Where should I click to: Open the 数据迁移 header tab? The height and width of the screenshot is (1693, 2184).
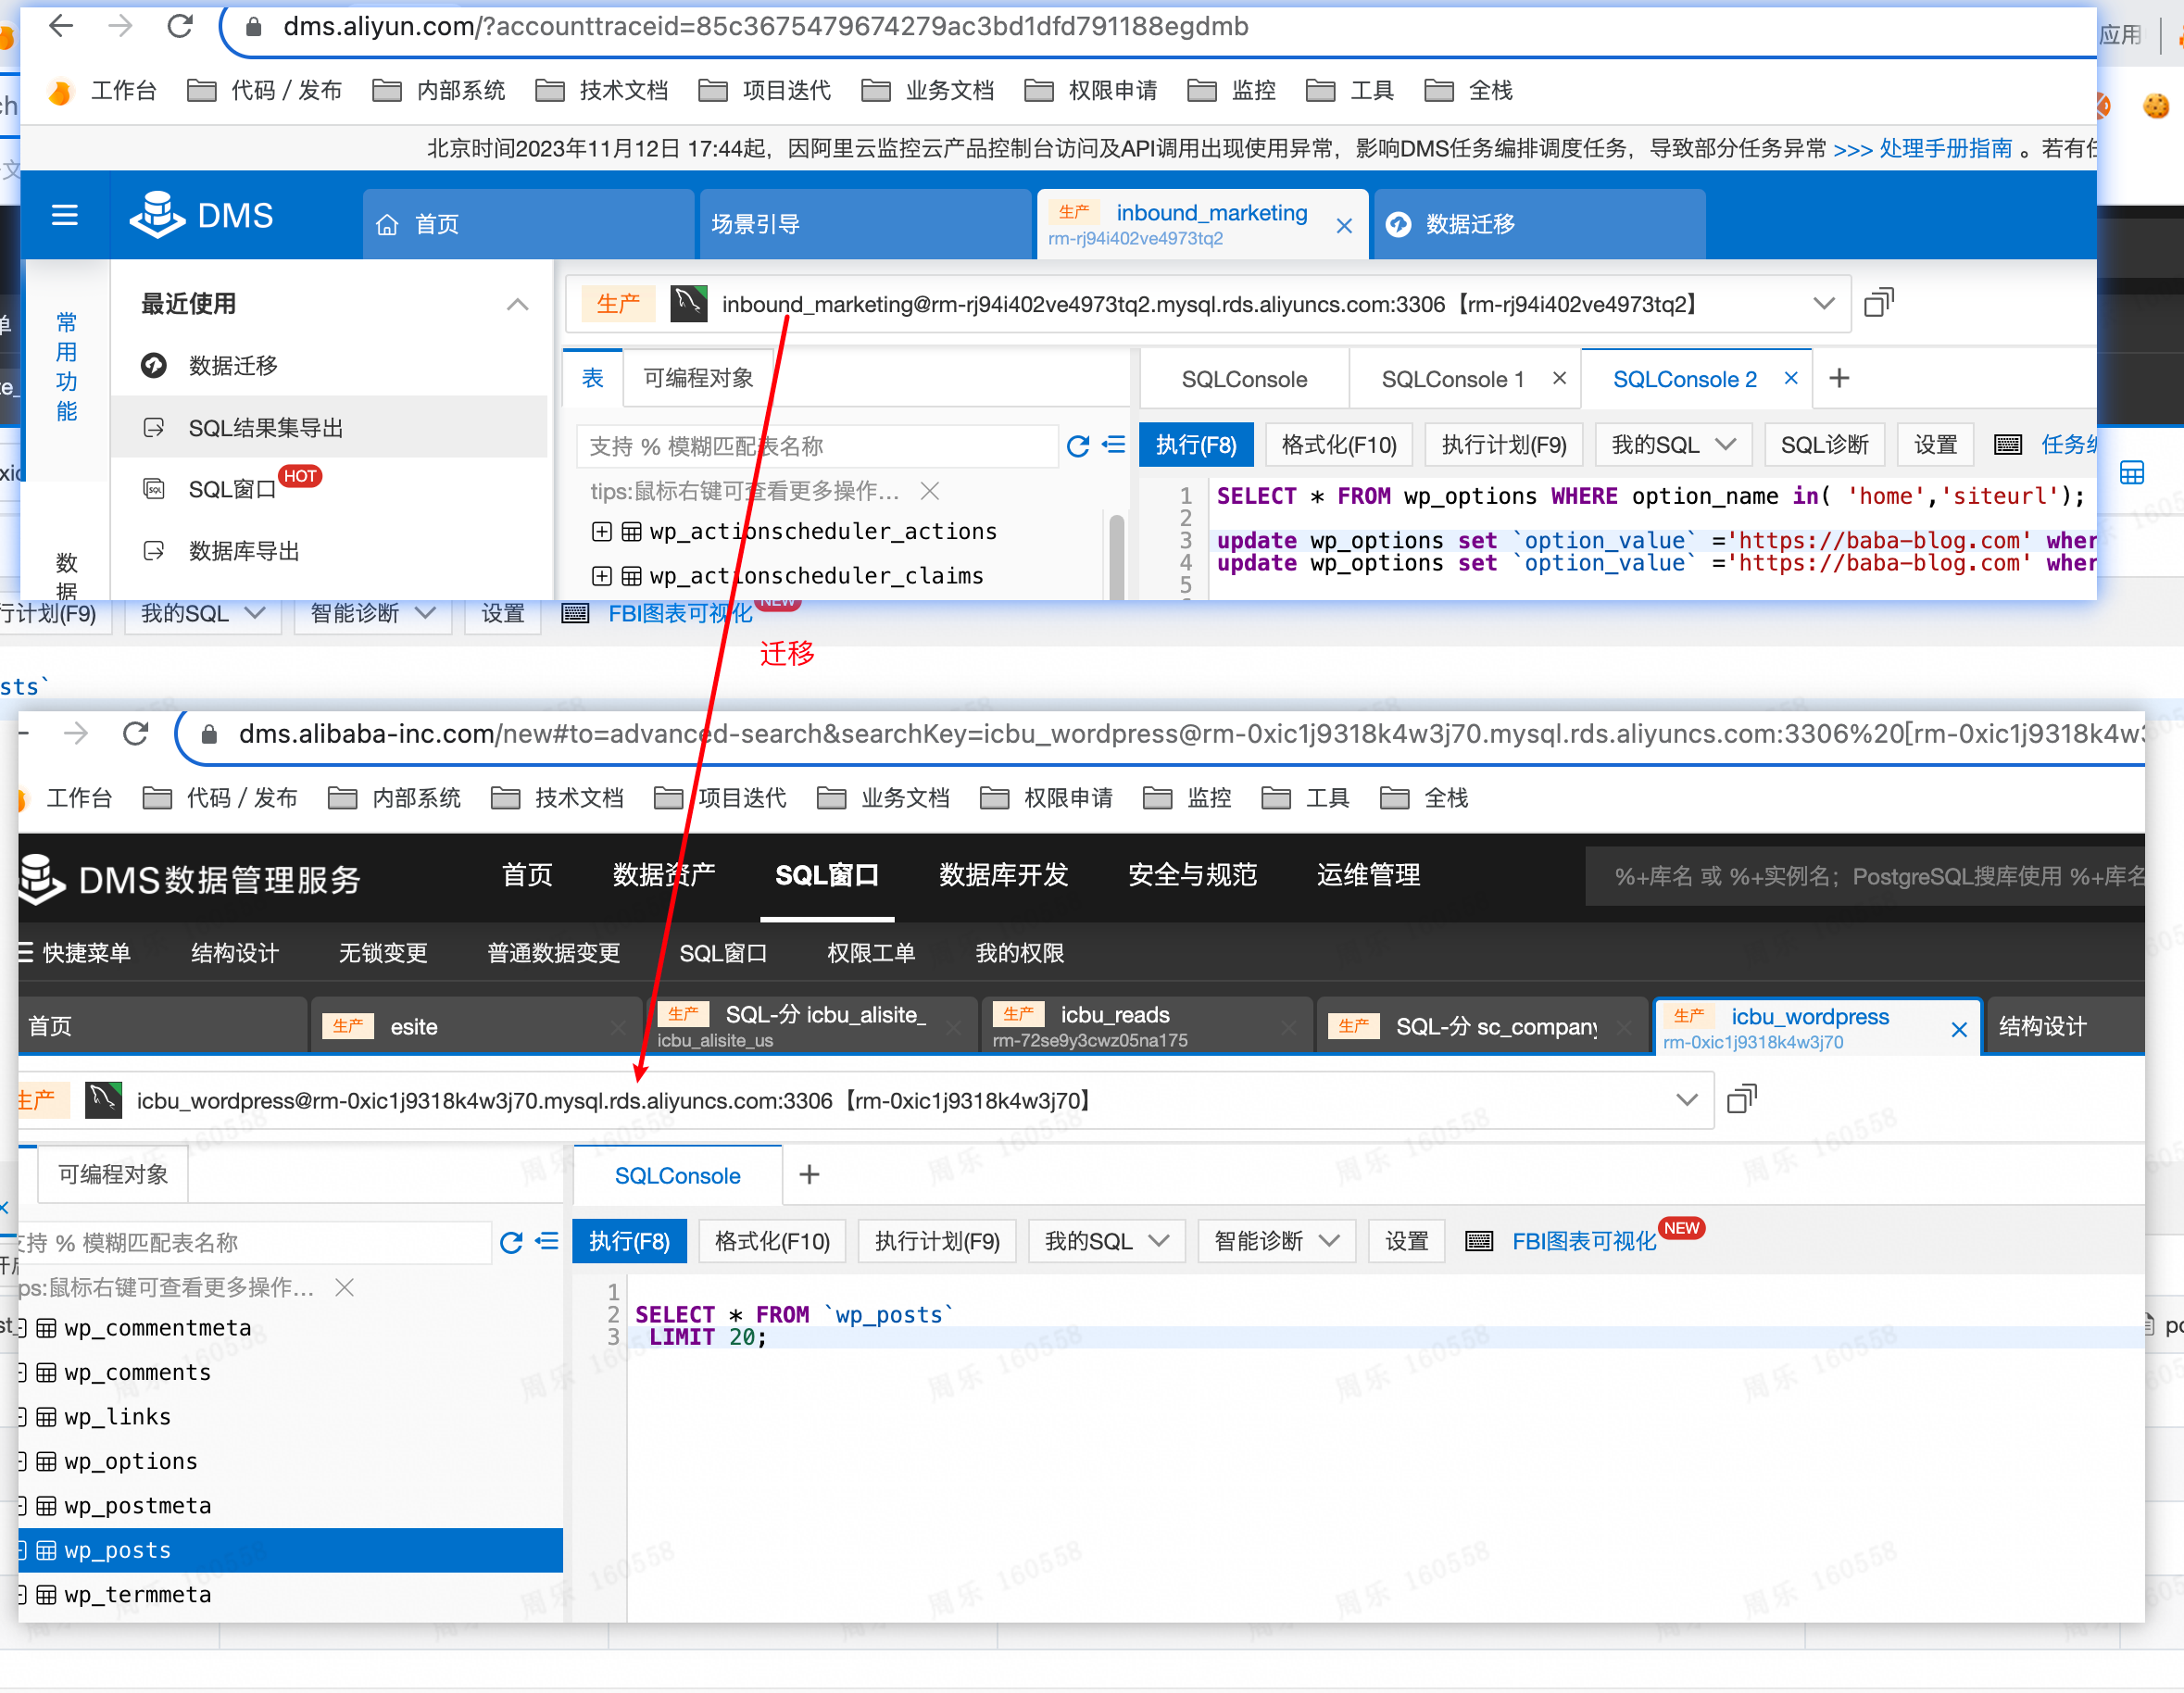coord(1539,224)
